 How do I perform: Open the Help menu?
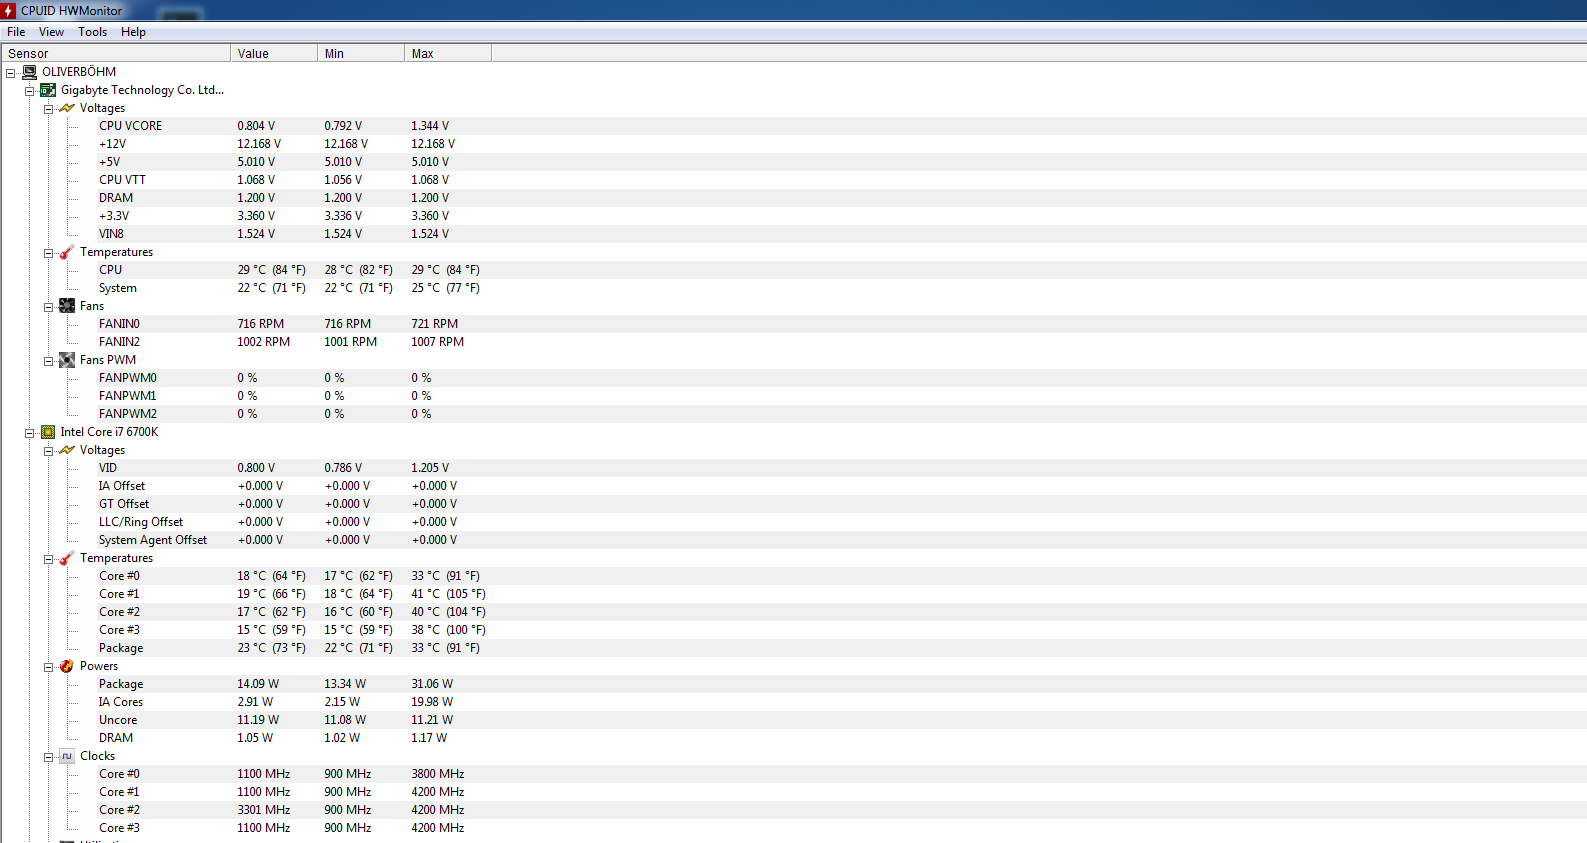pos(133,32)
